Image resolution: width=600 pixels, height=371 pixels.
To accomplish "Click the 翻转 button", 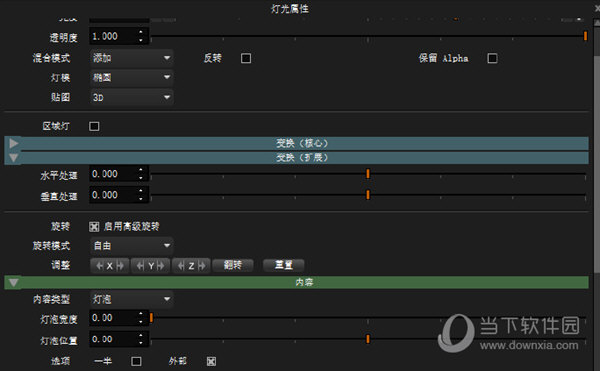I will click(x=233, y=265).
